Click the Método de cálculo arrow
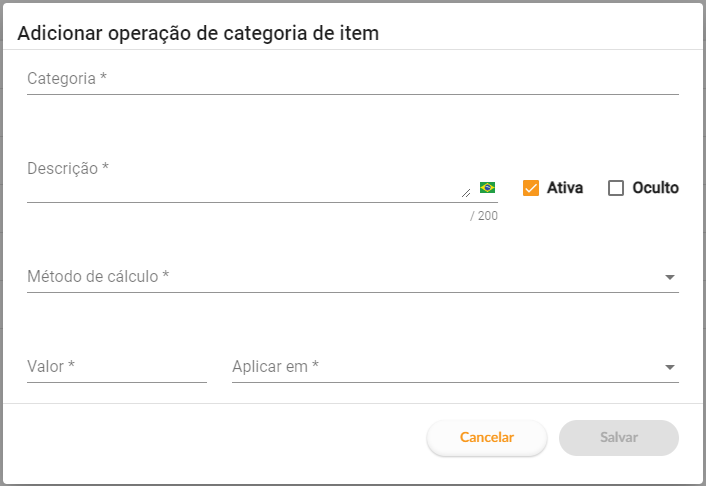The image size is (706, 486). [670, 277]
